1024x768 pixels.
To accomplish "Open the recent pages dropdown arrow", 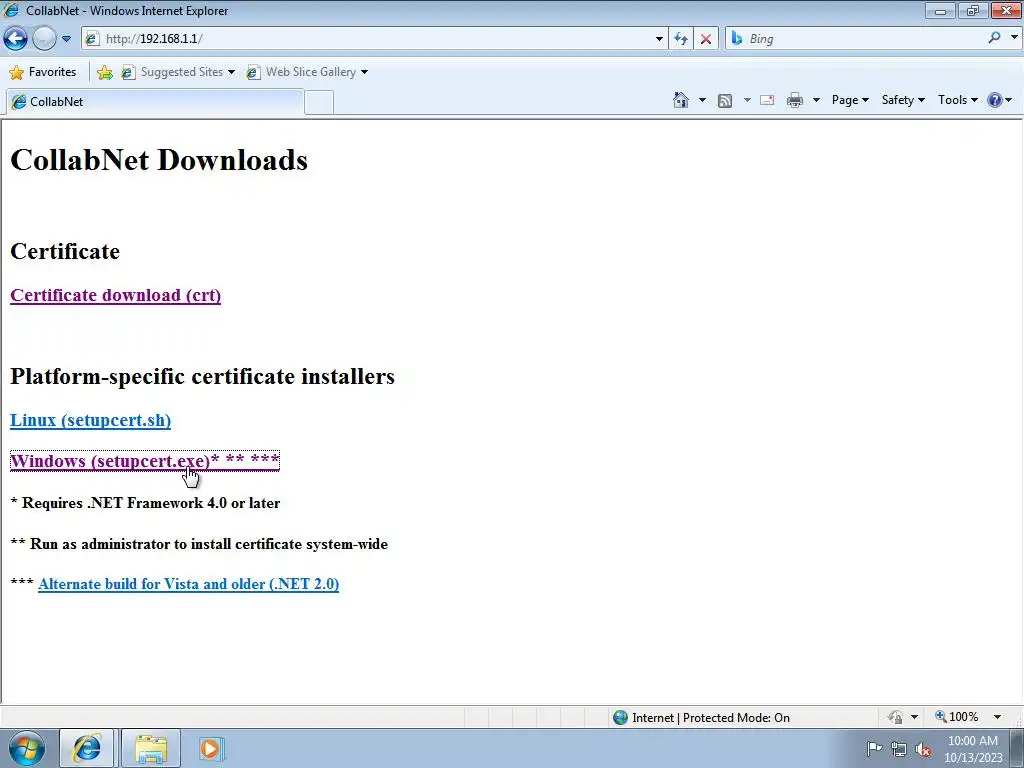I will 66,39.
